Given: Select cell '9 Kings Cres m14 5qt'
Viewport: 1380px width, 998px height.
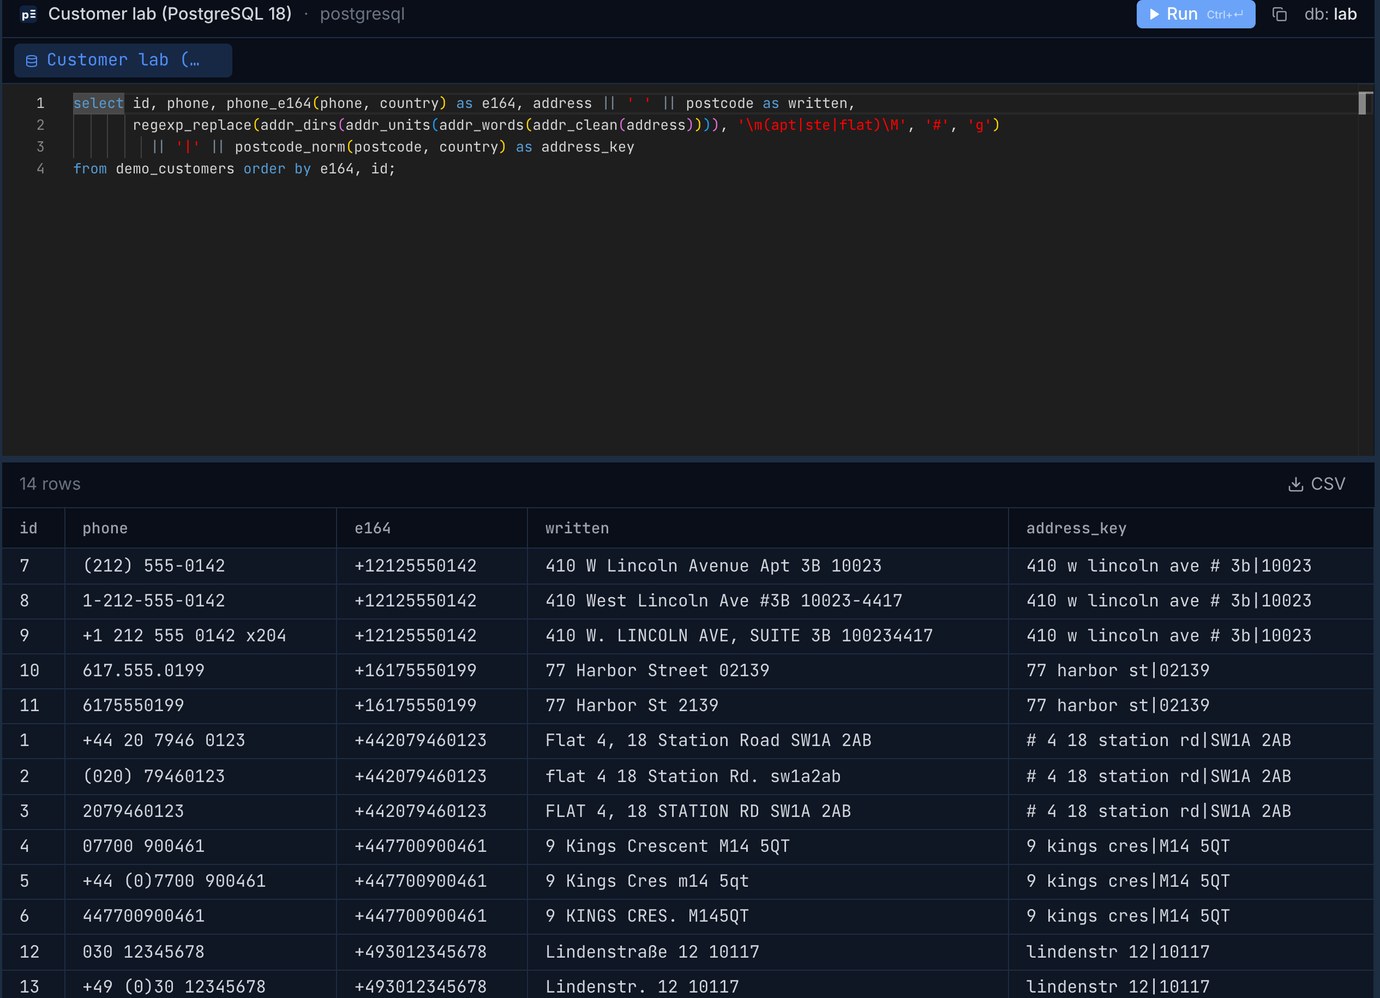Looking at the screenshot, I should click(767, 881).
